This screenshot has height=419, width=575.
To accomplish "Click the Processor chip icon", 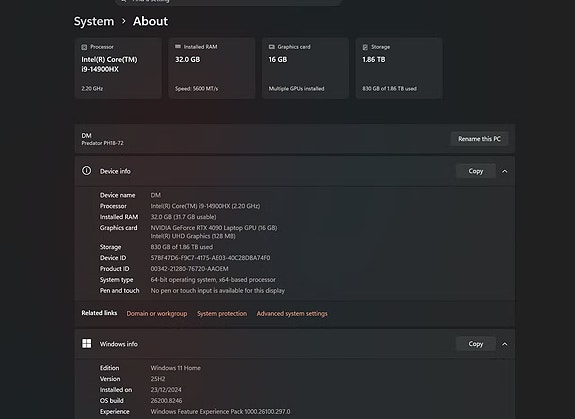I will point(84,47).
